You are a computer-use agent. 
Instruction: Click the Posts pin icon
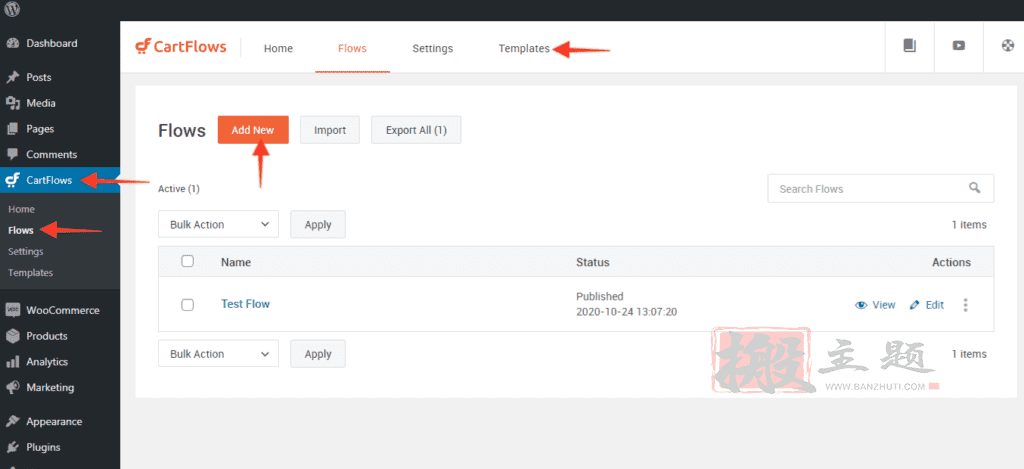[12, 77]
